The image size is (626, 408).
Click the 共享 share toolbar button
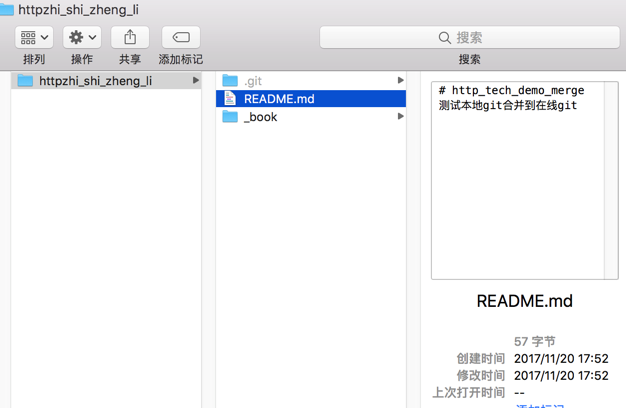[x=130, y=38]
